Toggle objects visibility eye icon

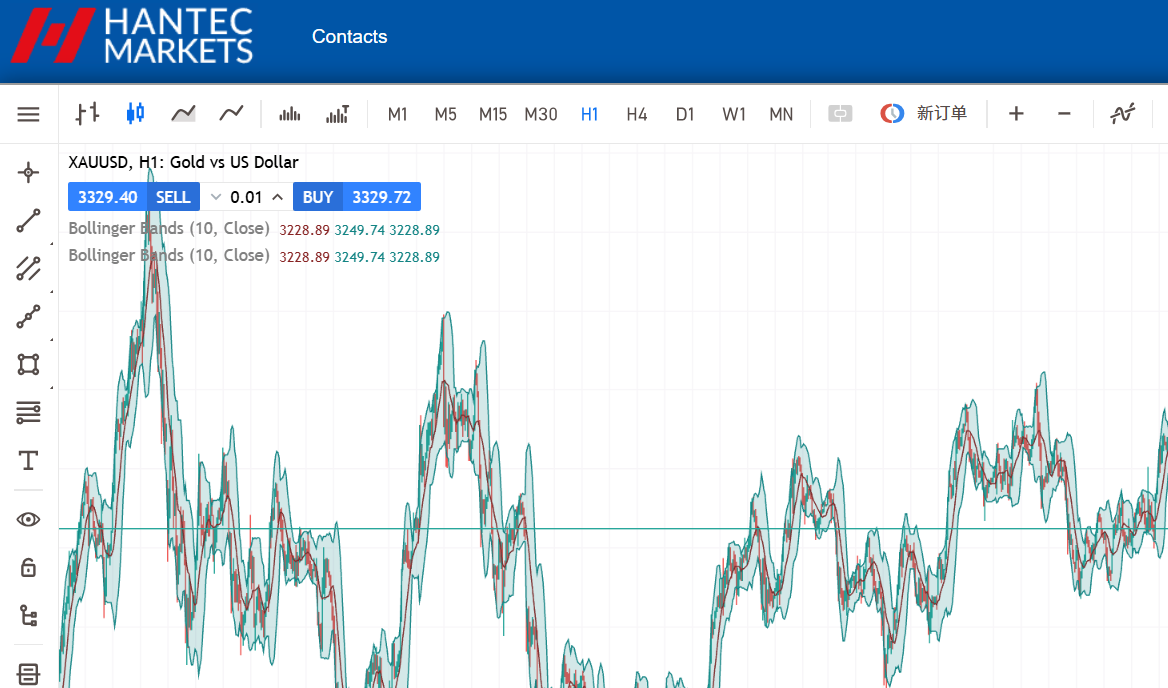(x=28, y=519)
